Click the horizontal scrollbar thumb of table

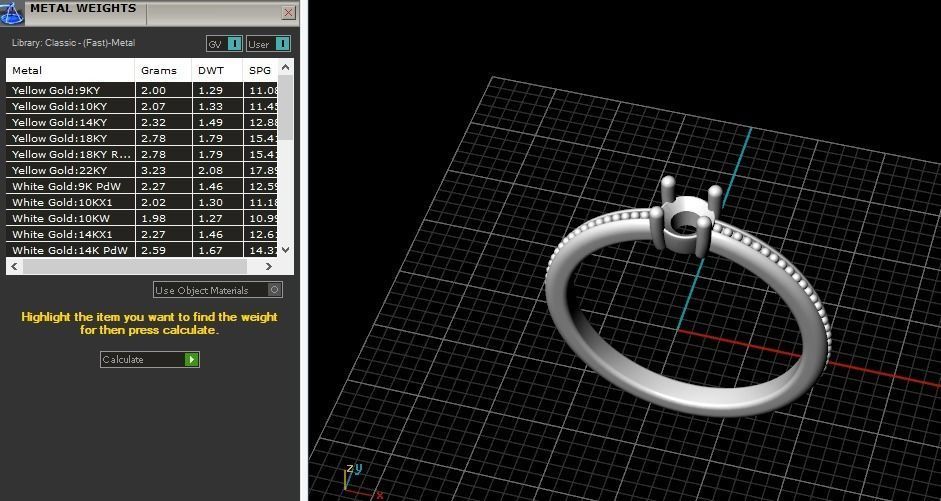coord(134,266)
